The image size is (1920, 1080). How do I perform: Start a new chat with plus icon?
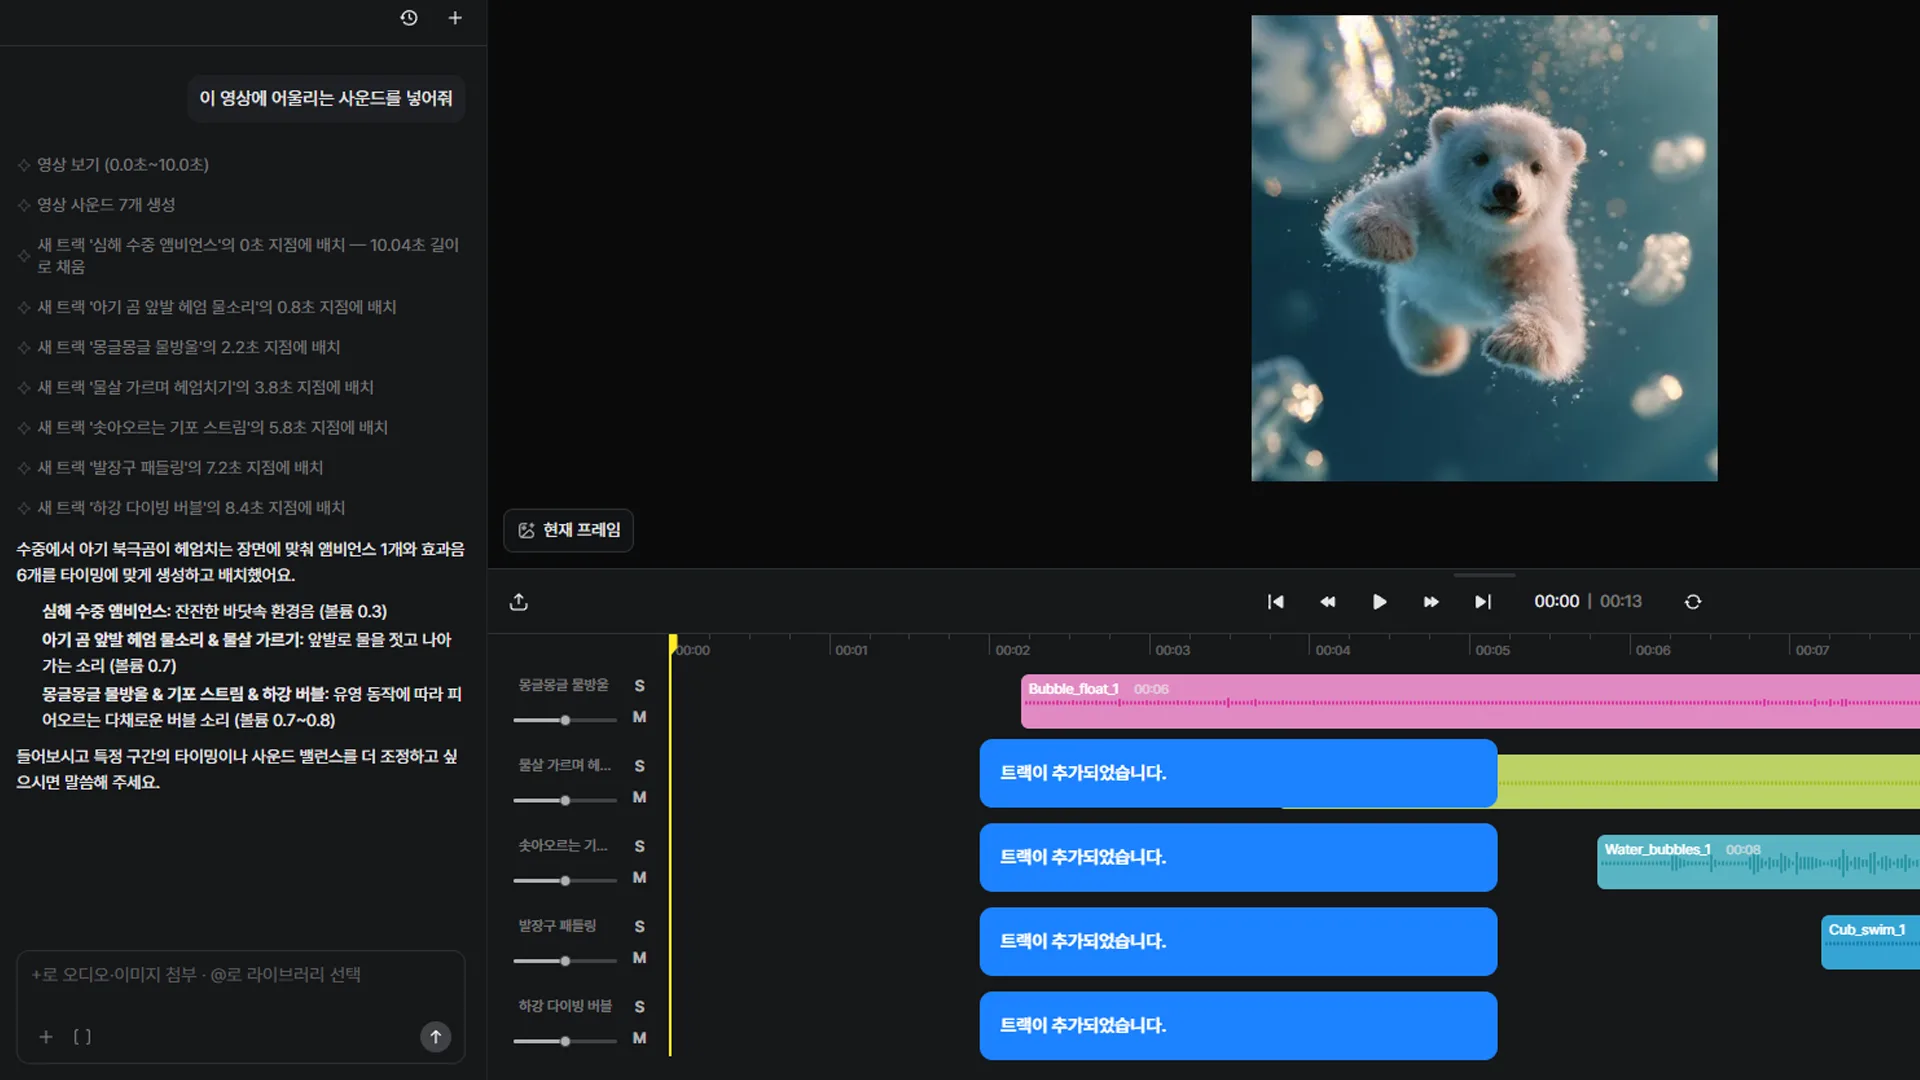(455, 18)
